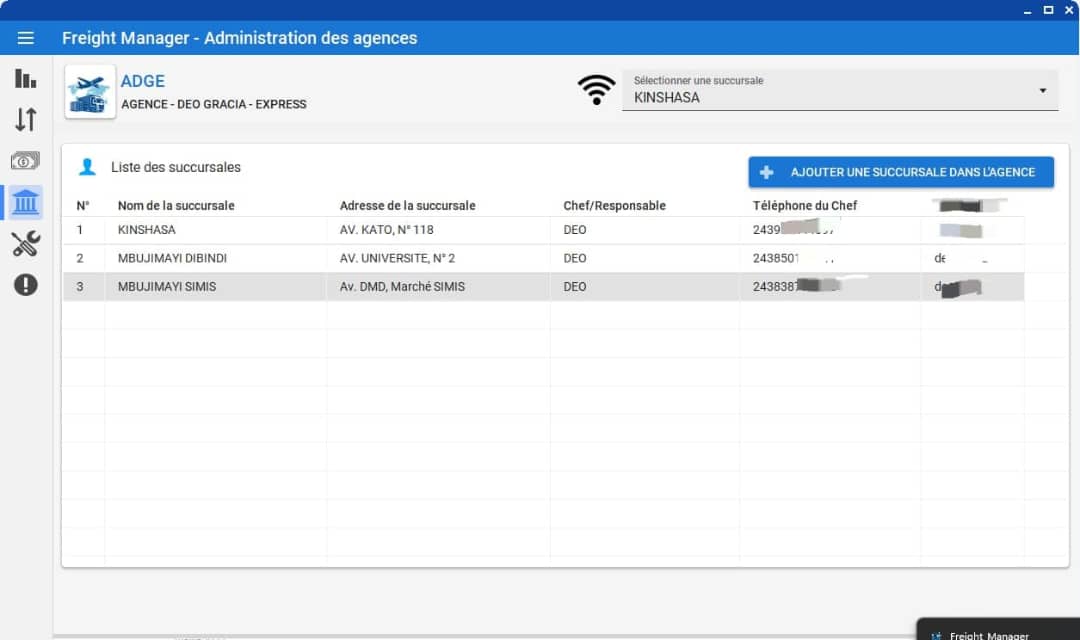The height and width of the screenshot is (640, 1080).
Task: Open the hamburger navigation menu
Action: 25,38
